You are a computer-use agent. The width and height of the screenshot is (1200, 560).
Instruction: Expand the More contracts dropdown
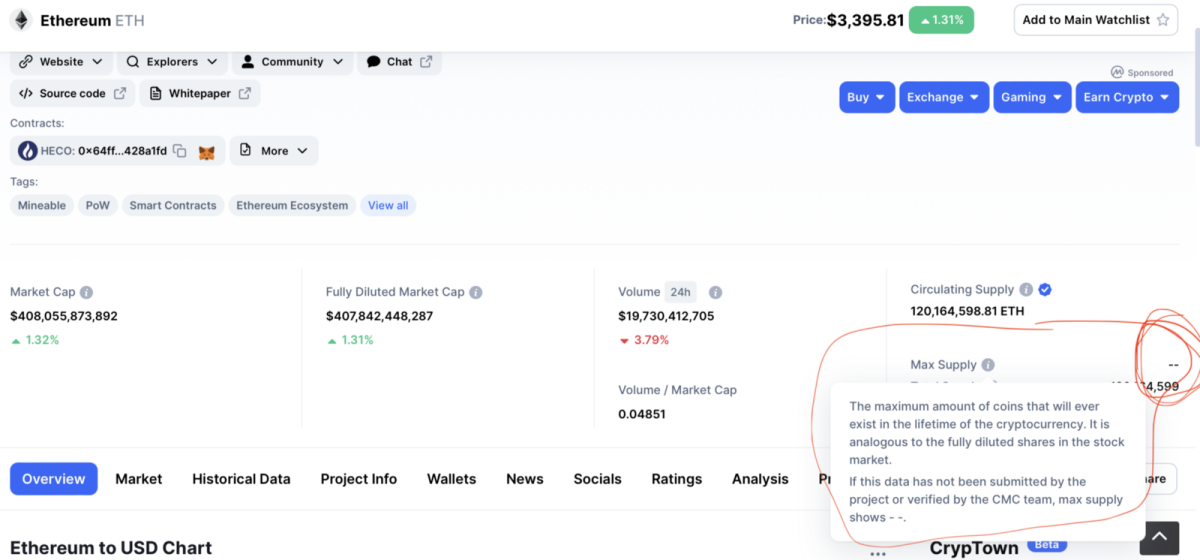[274, 151]
